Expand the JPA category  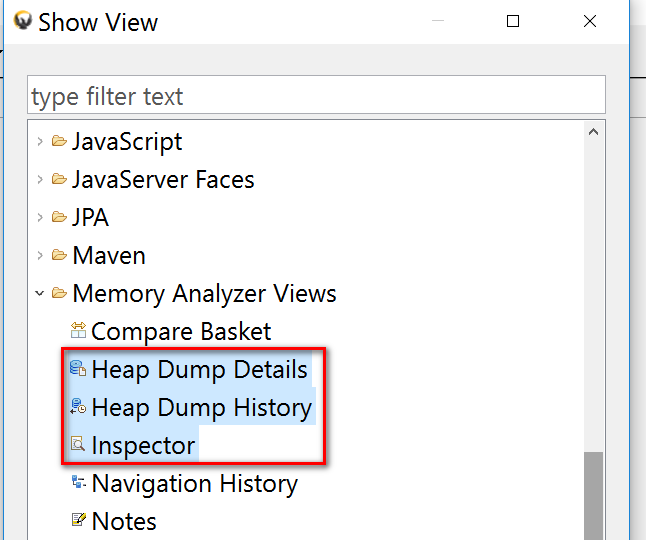[x=40, y=217]
